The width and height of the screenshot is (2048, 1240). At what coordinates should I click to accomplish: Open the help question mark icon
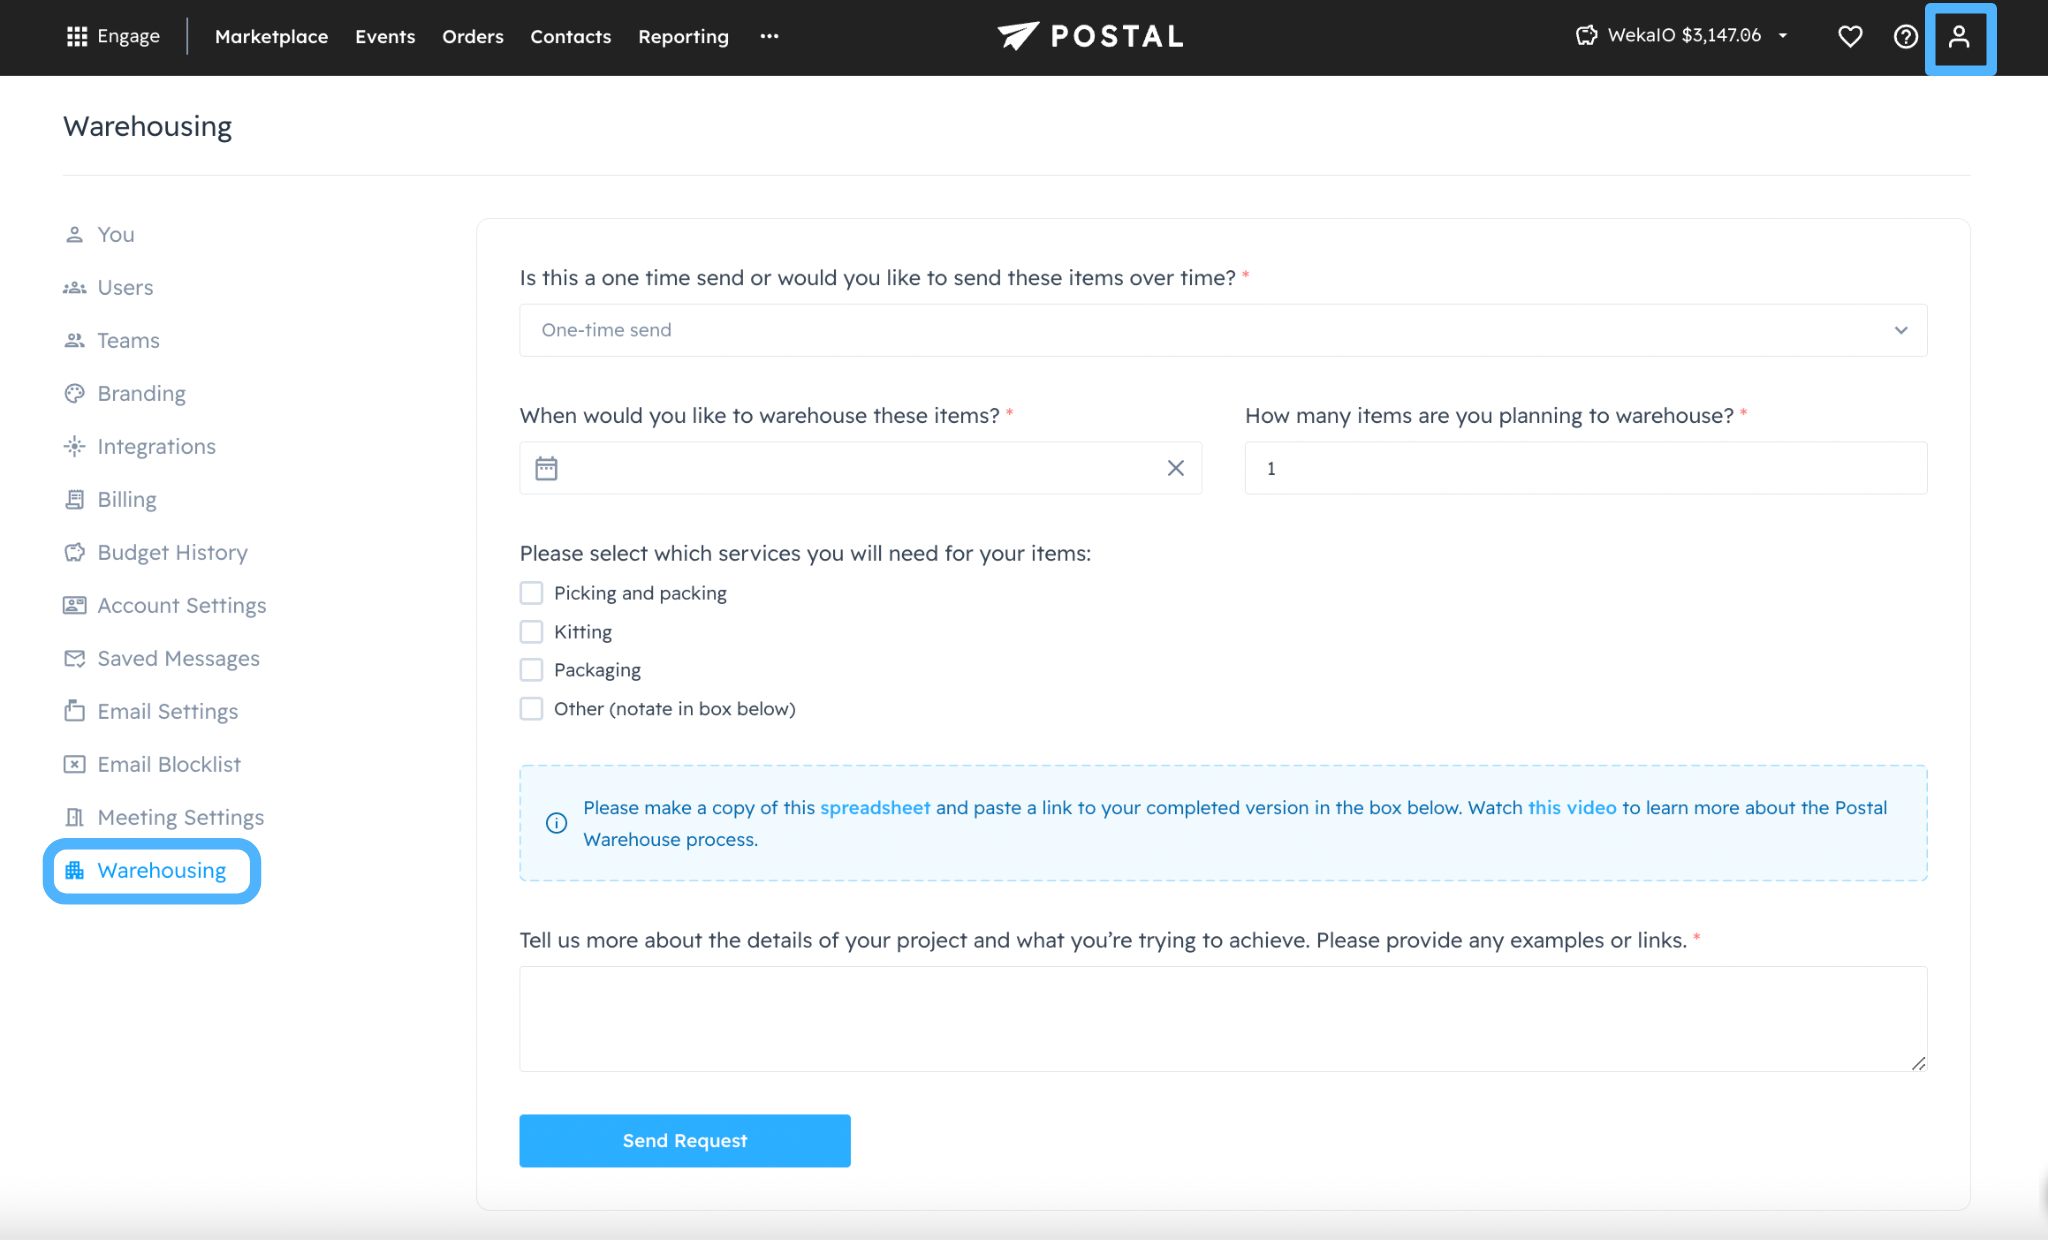(x=1905, y=37)
